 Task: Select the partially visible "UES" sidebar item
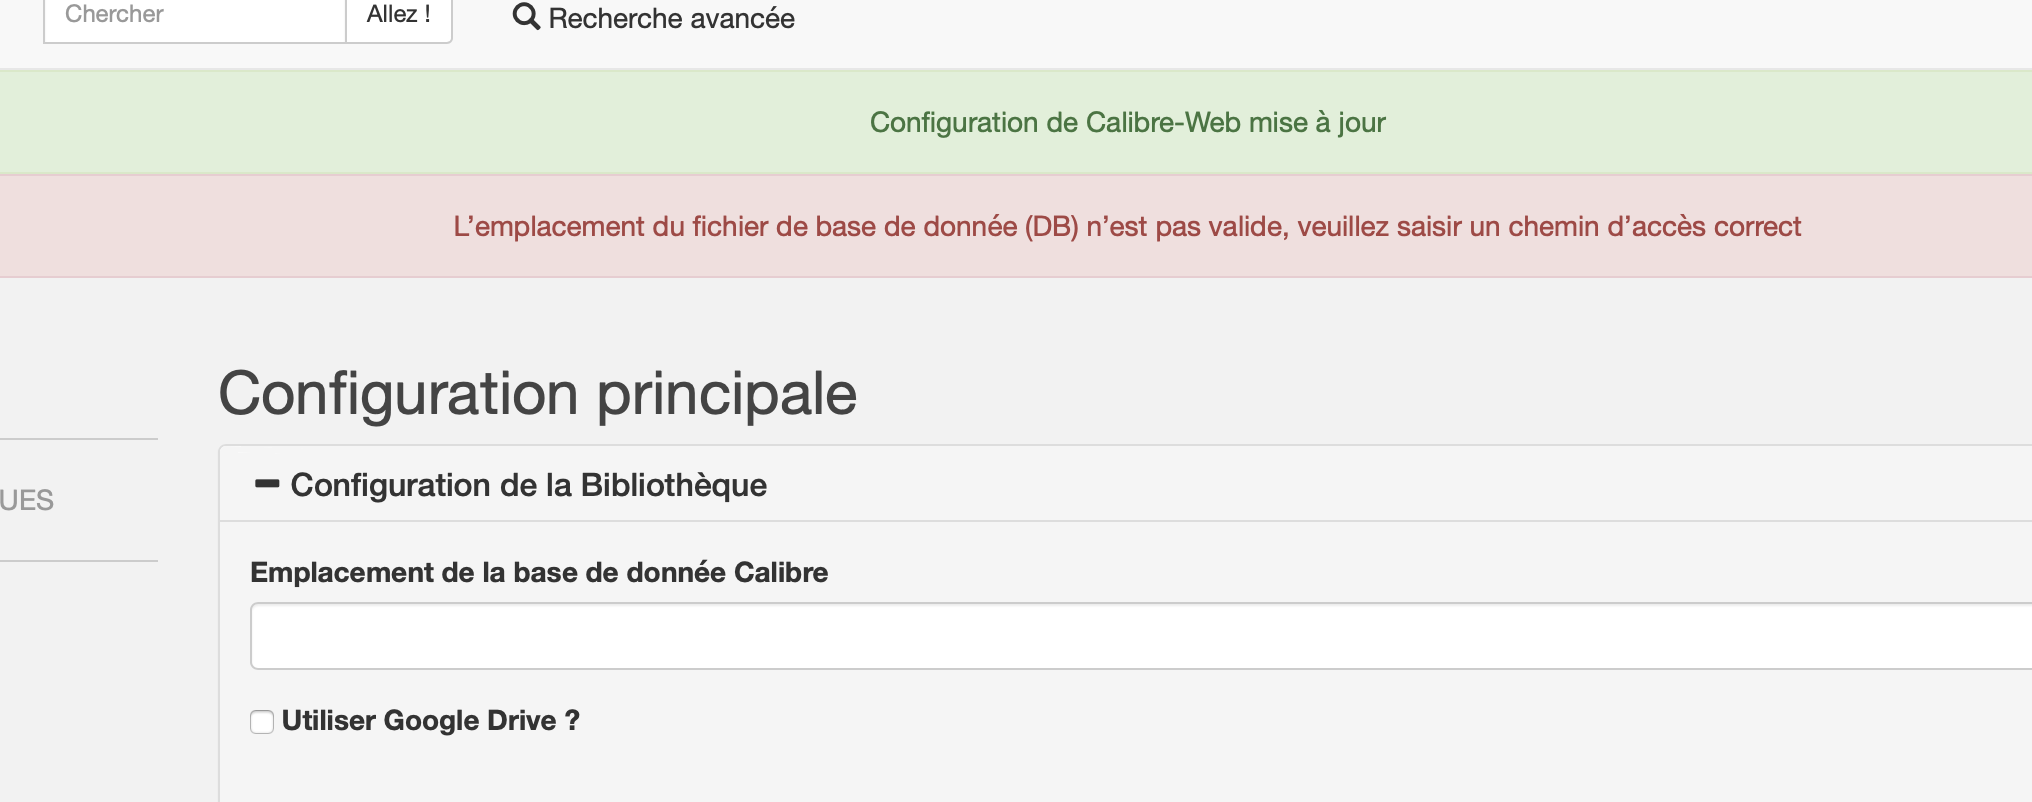(x=27, y=500)
